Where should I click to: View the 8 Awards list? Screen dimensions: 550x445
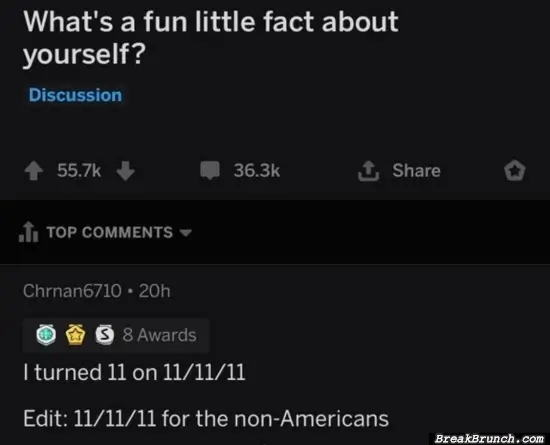(160, 335)
